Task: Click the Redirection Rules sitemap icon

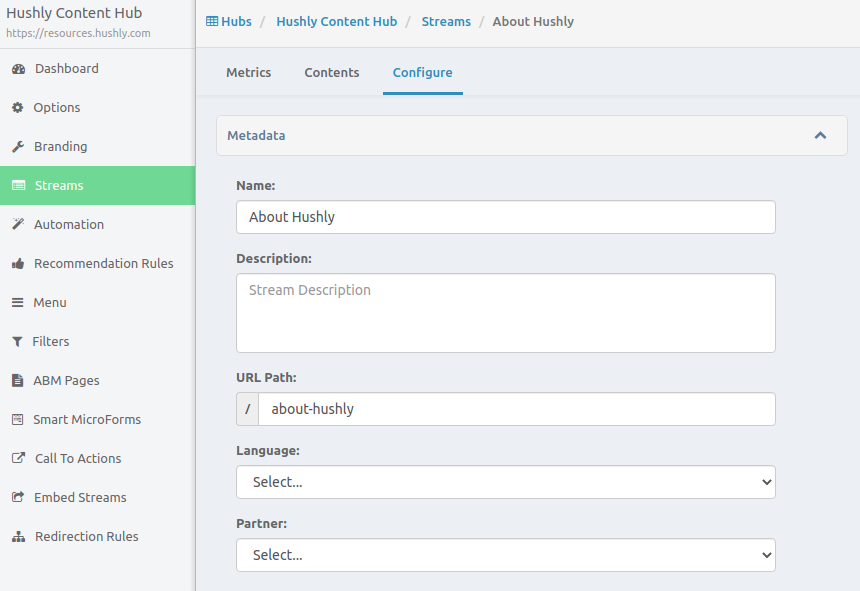Action: click(x=19, y=536)
